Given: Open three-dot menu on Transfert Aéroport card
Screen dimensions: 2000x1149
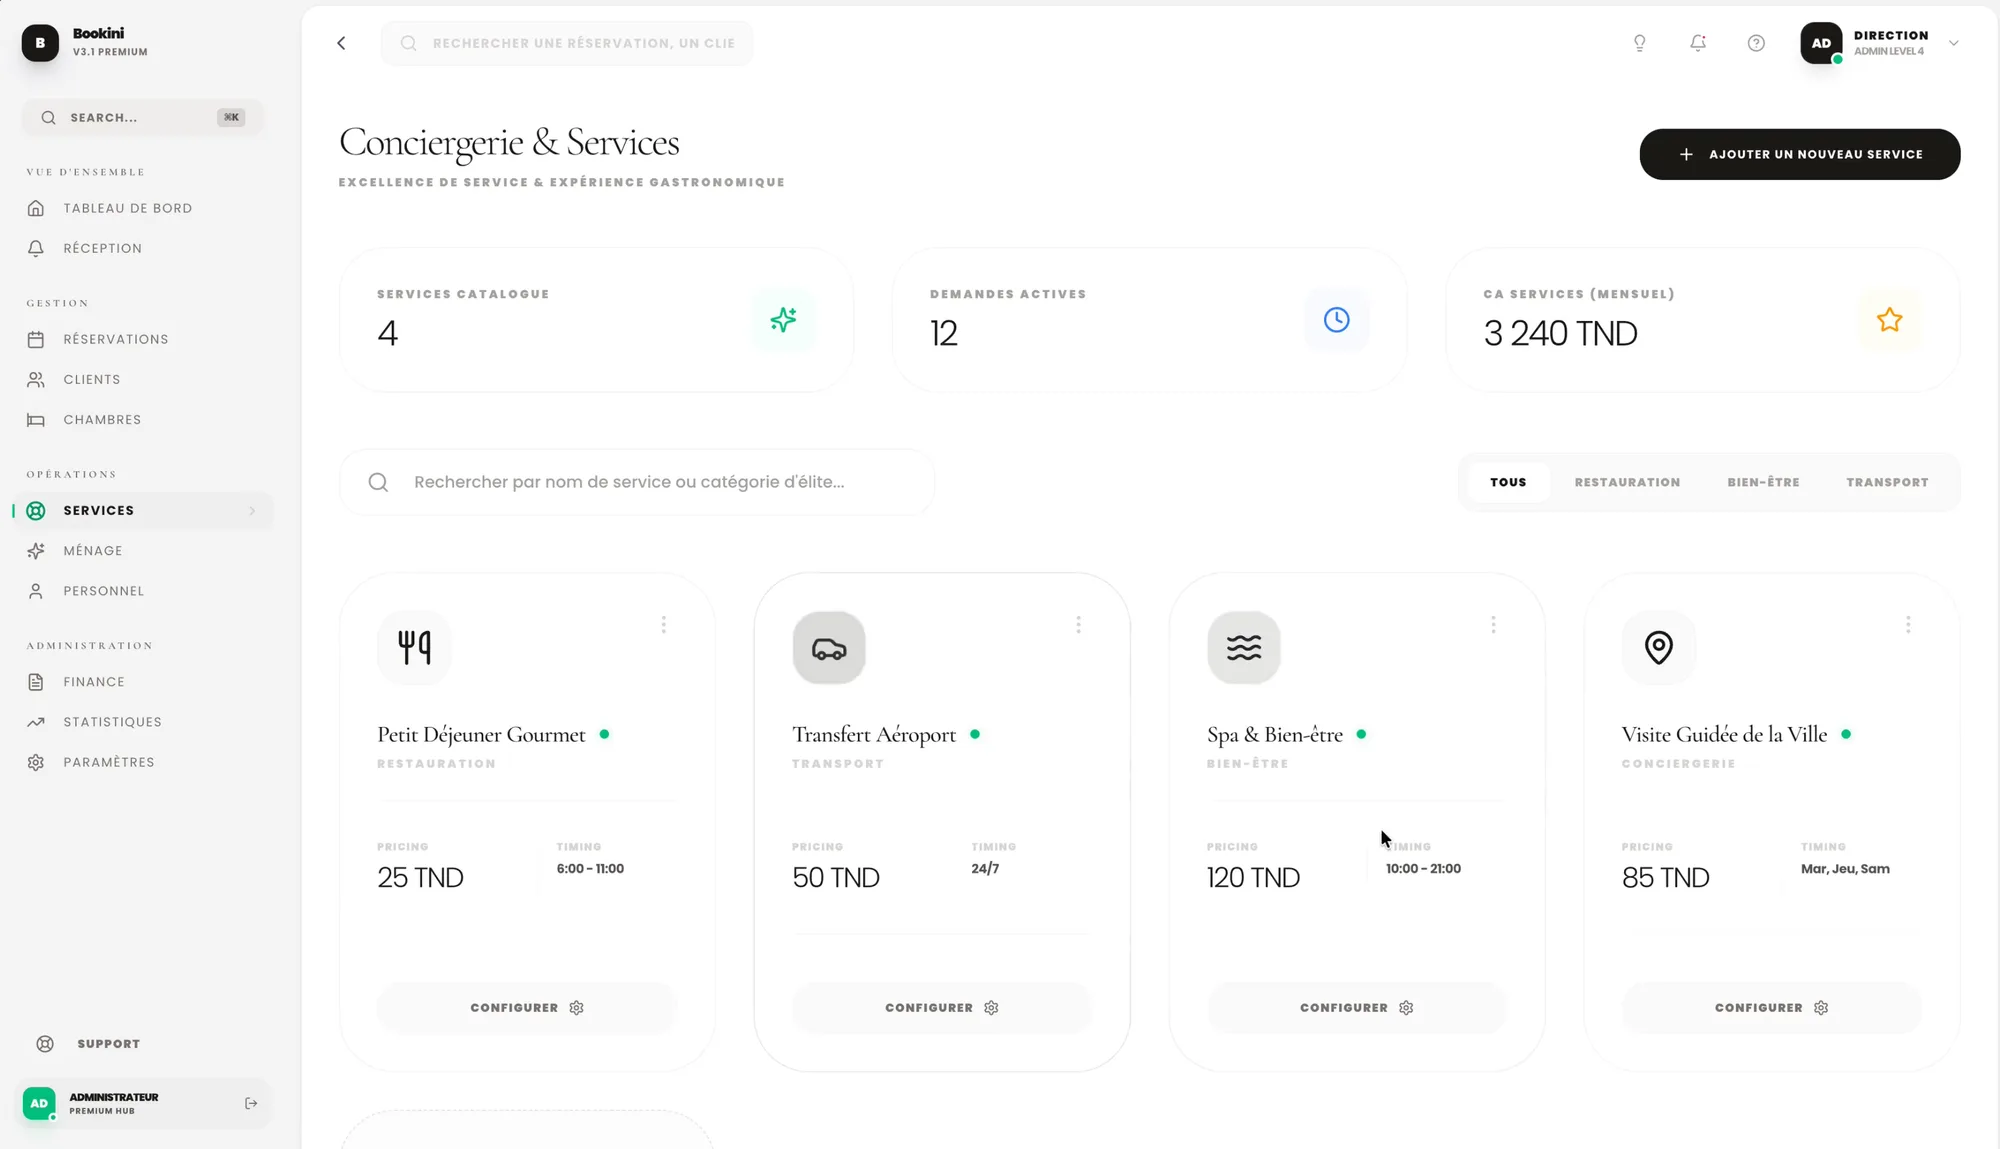Looking at the screenshot, I should [1079, 625].
